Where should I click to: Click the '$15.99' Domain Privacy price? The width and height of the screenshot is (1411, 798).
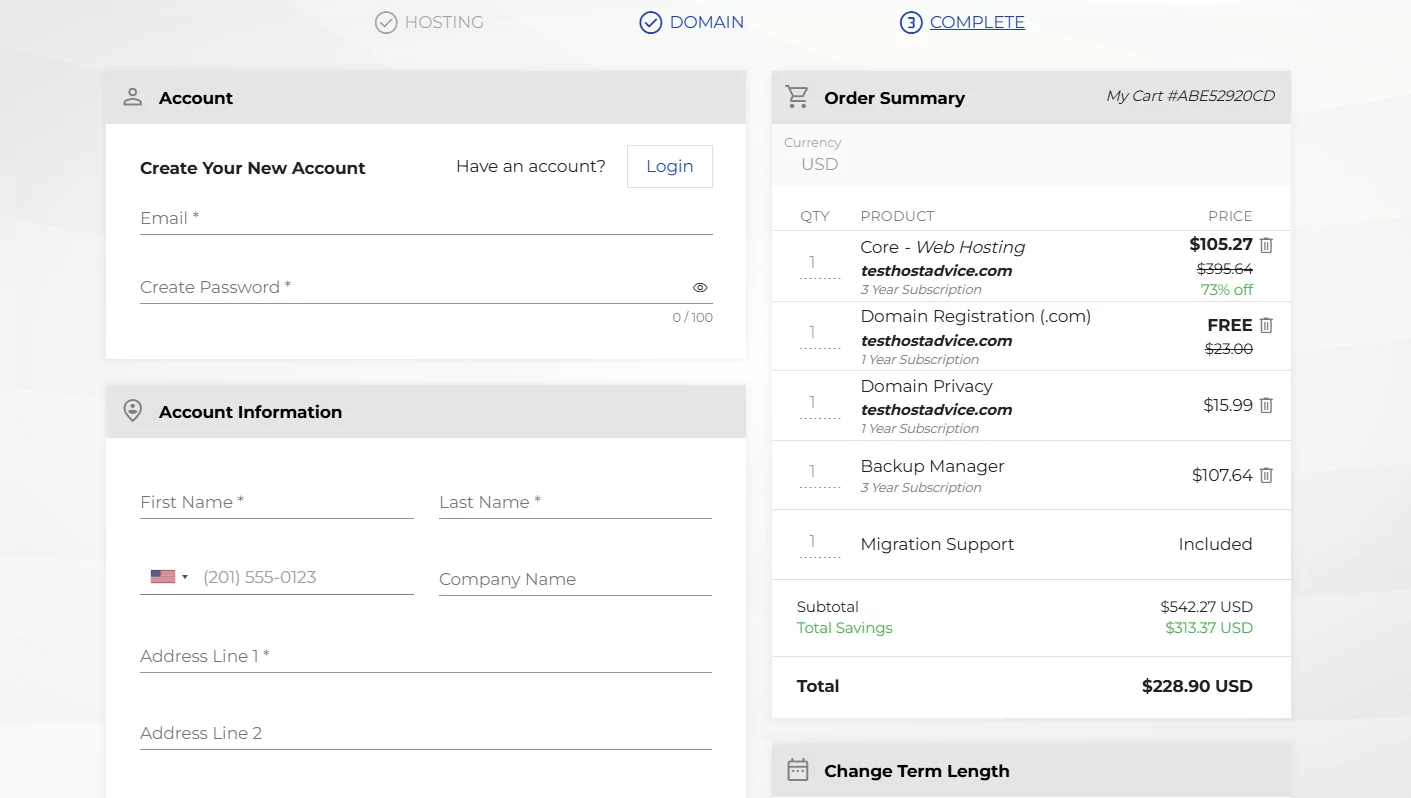[x=1228, y=405]
